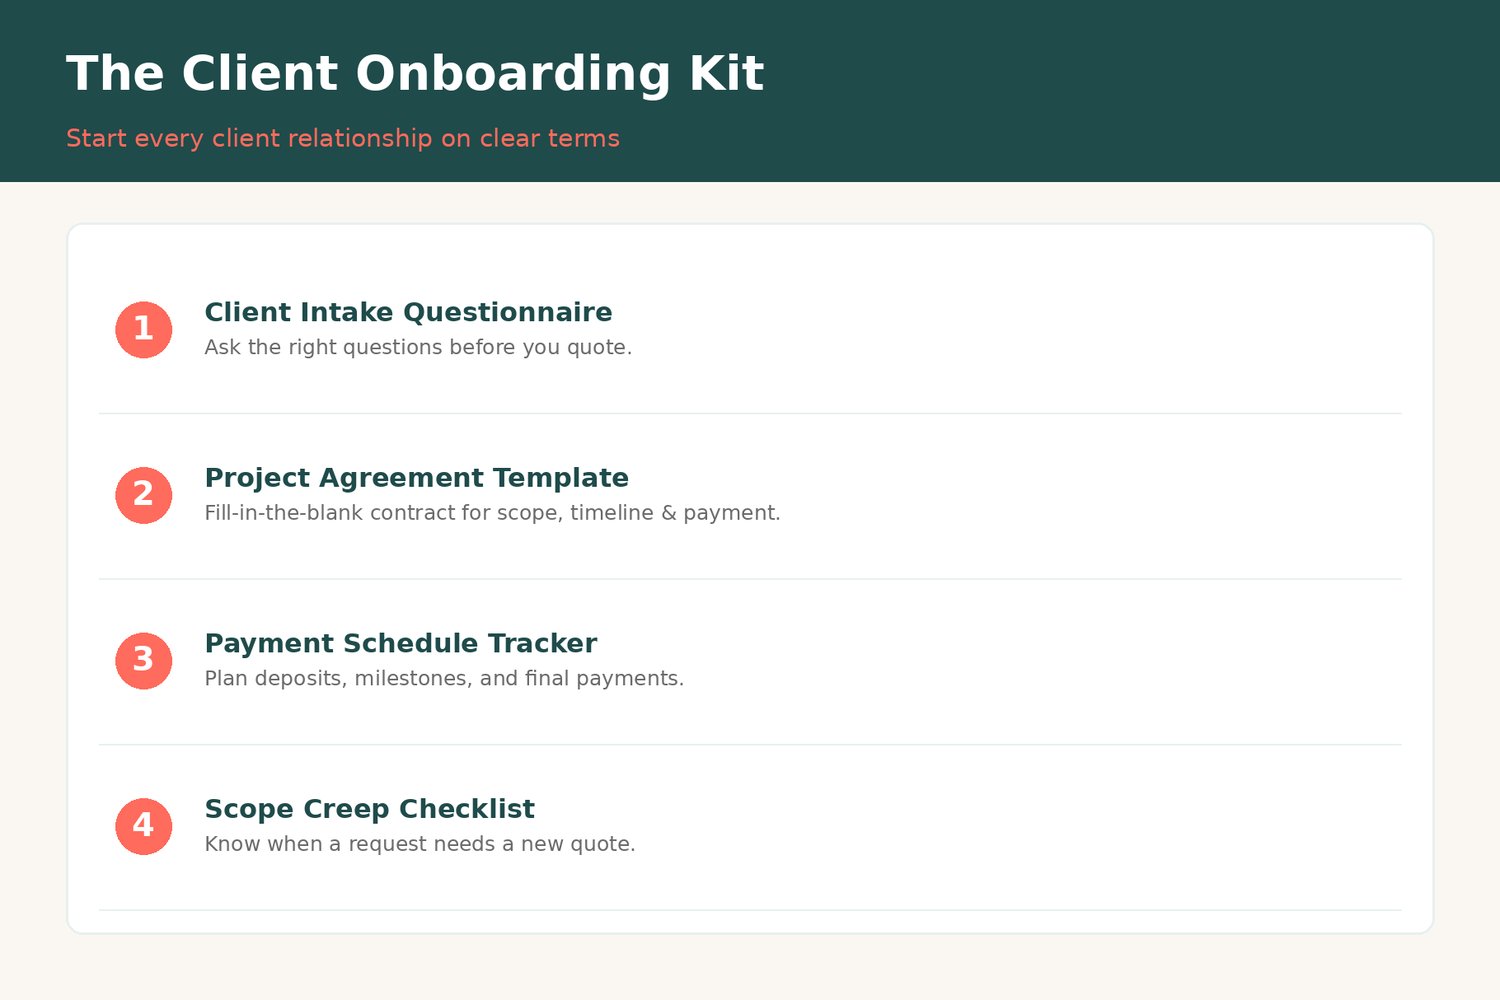Click the subtitle about clear terms
The image size is (1500, 1000).
click(x=343, y=138)
